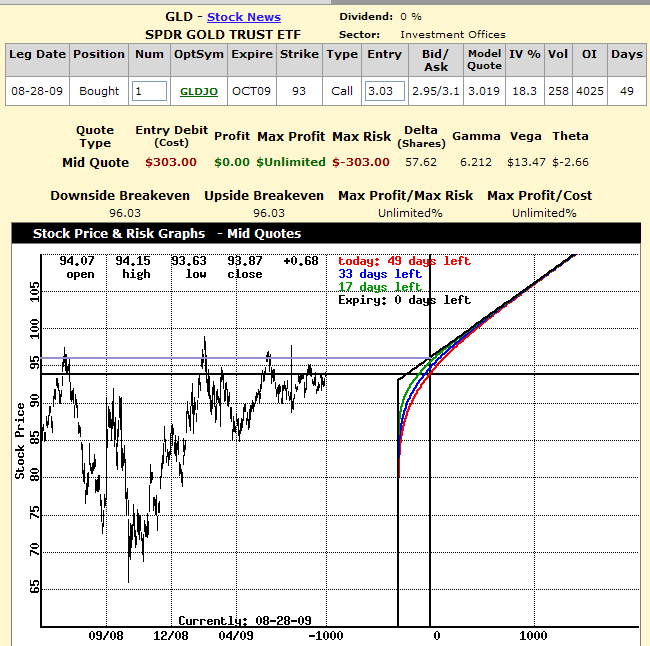Click the $-2.66 theta value
Image resolution: width=650 pixels, height=646 pixels.
570,162
